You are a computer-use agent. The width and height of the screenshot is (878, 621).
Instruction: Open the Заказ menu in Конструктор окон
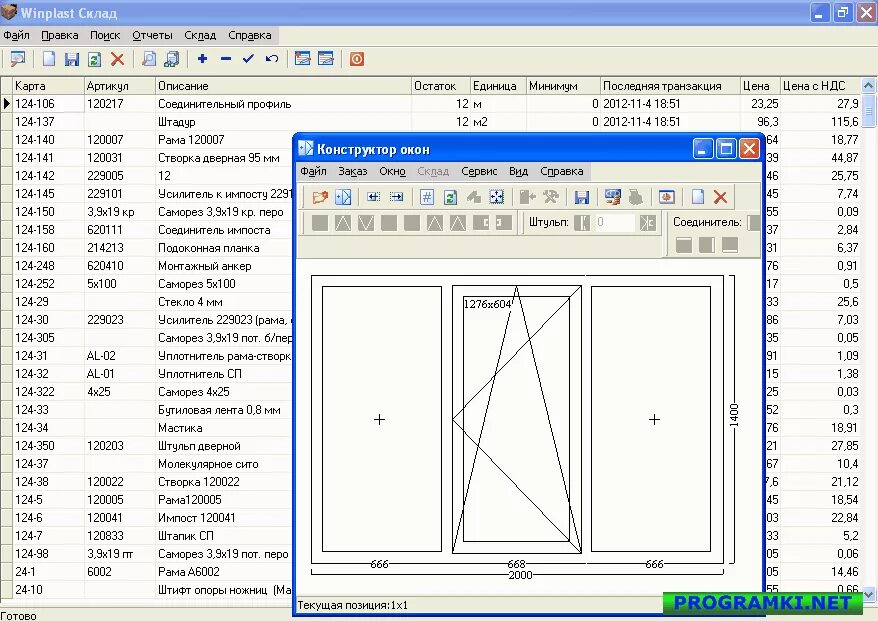click(353, 171)
